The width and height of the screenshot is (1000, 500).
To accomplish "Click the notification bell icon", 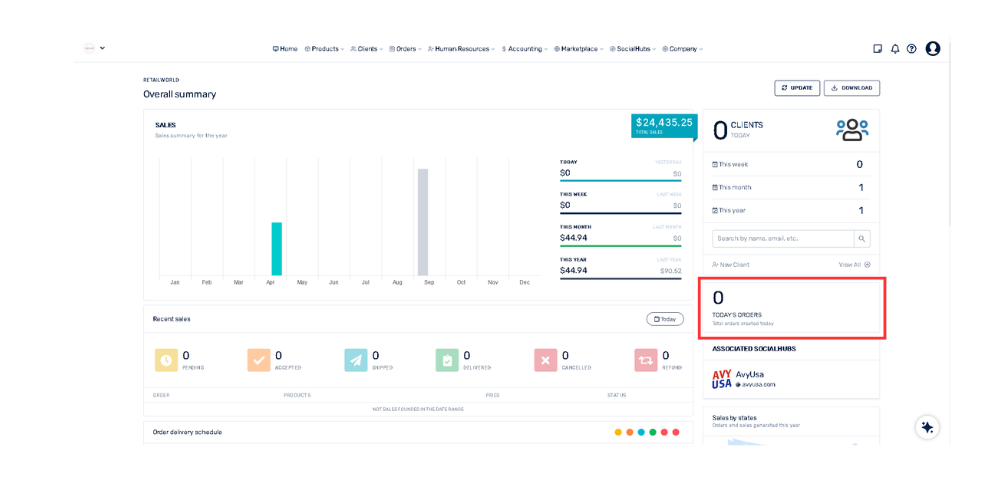I will coord(895,49).
